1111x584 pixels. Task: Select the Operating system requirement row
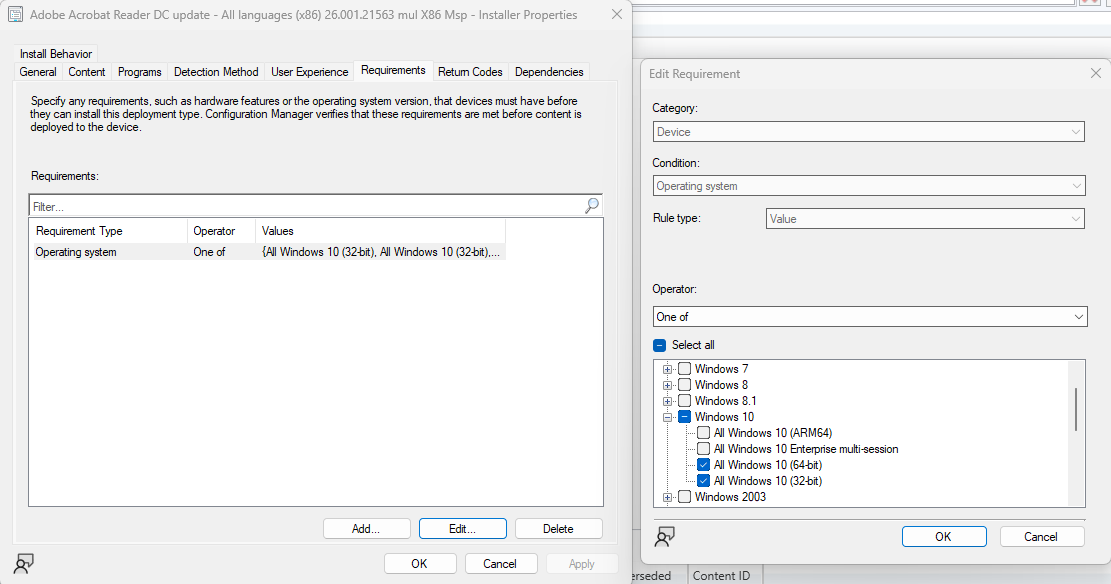pos(269,252)
